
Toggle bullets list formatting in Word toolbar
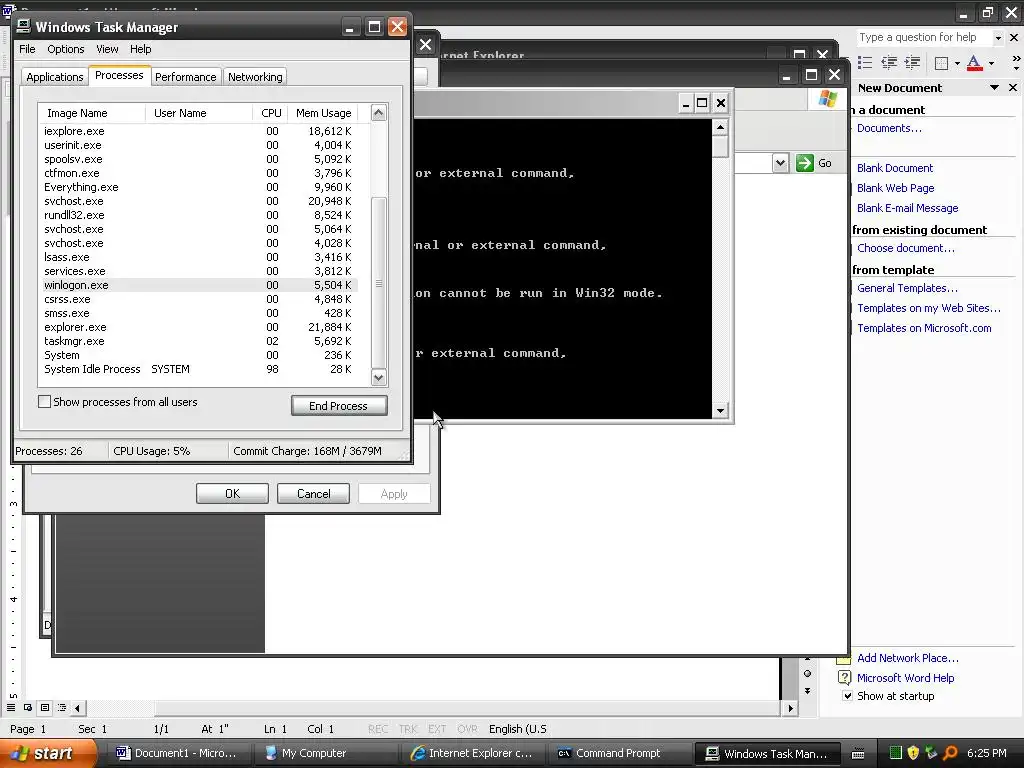(x=865, y=63)
